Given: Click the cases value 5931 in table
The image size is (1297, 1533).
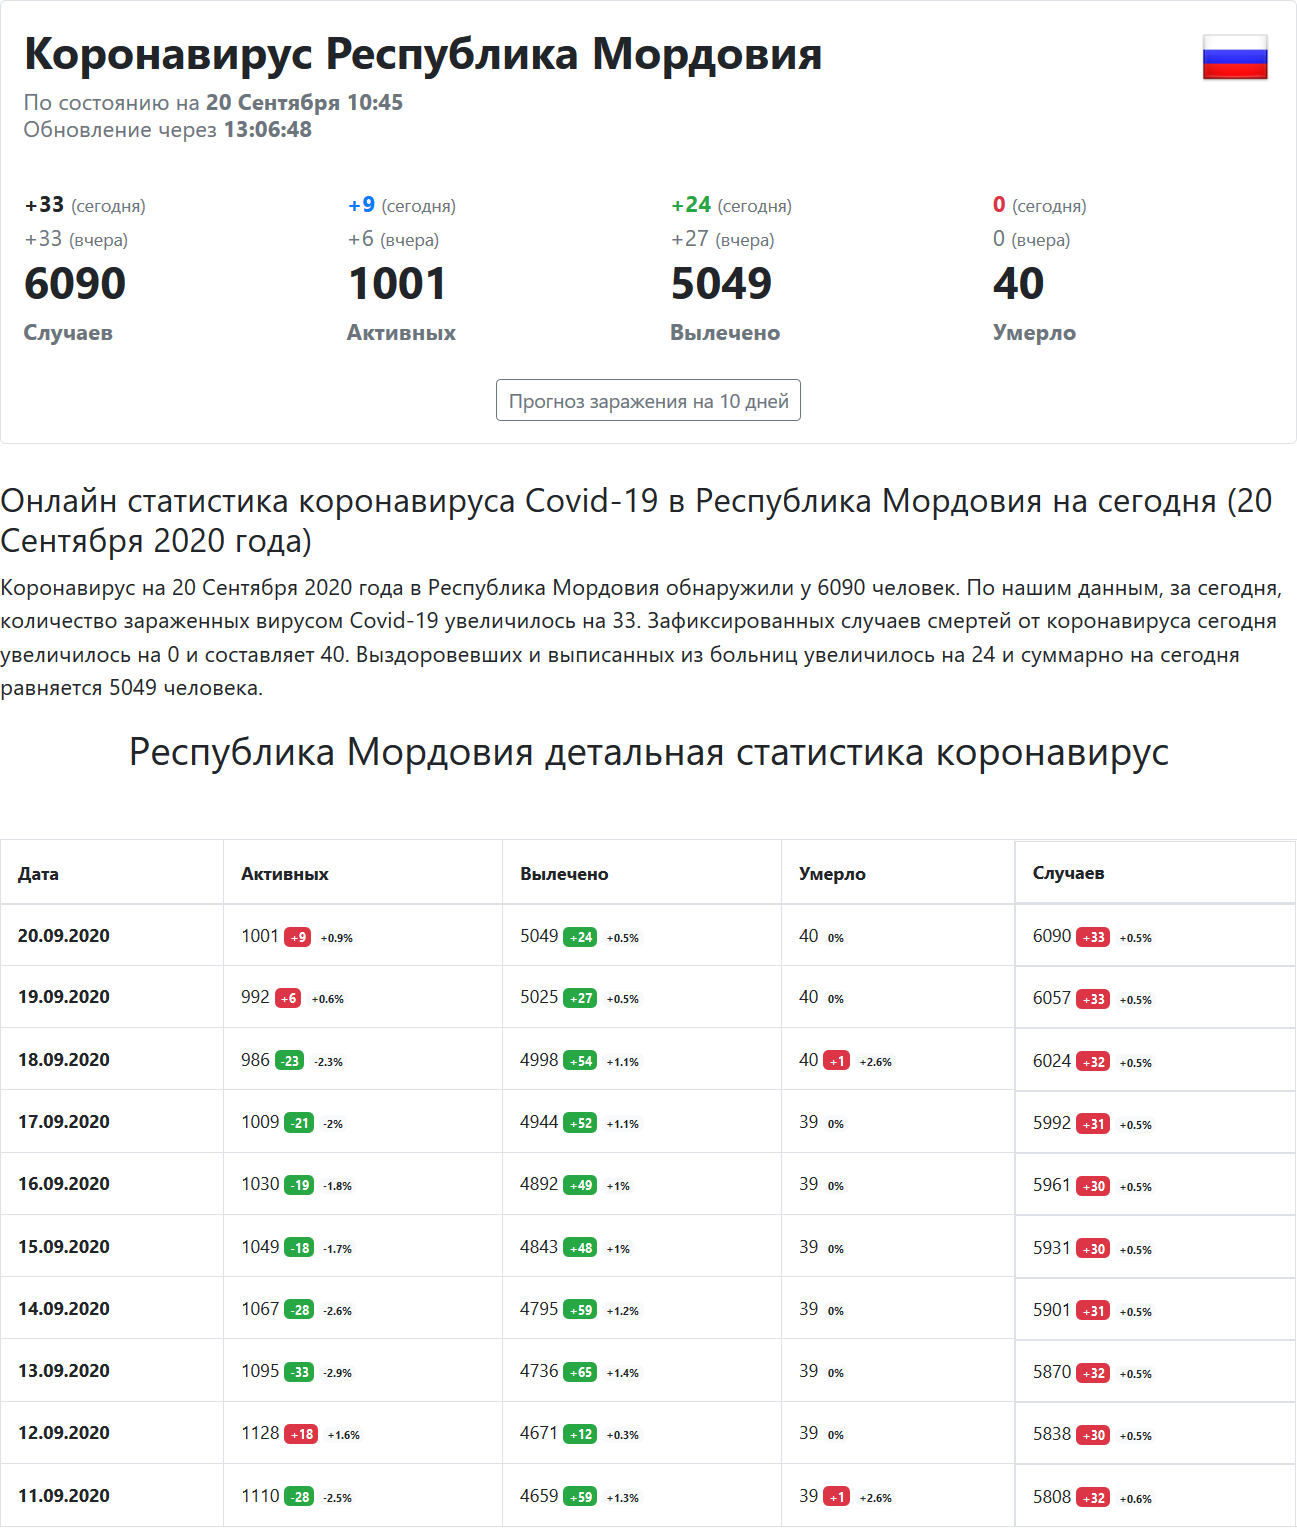Looking at the screenshot, I should point(1052,1247).
